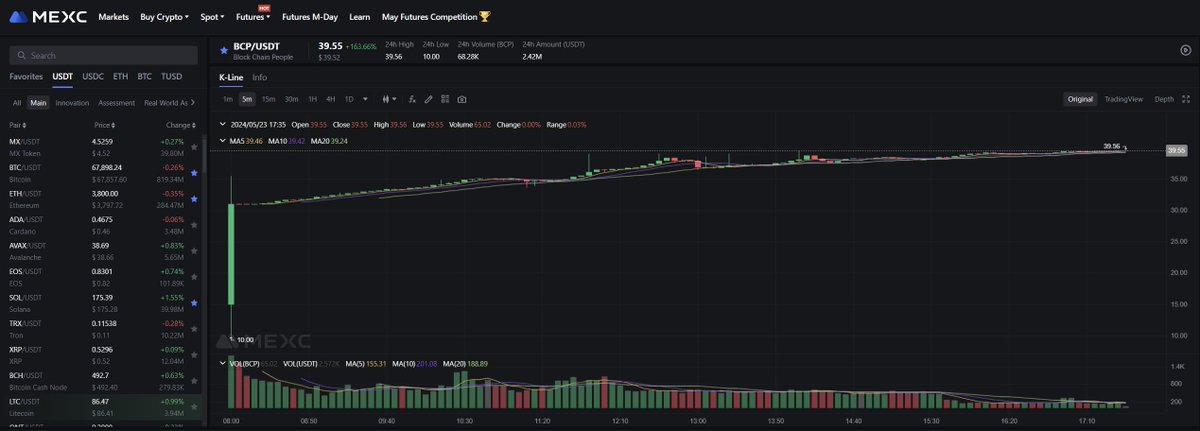Toggle favorite star for ETH/USDT row
This screenshot has height=431, width=1200.
[193, 199]
